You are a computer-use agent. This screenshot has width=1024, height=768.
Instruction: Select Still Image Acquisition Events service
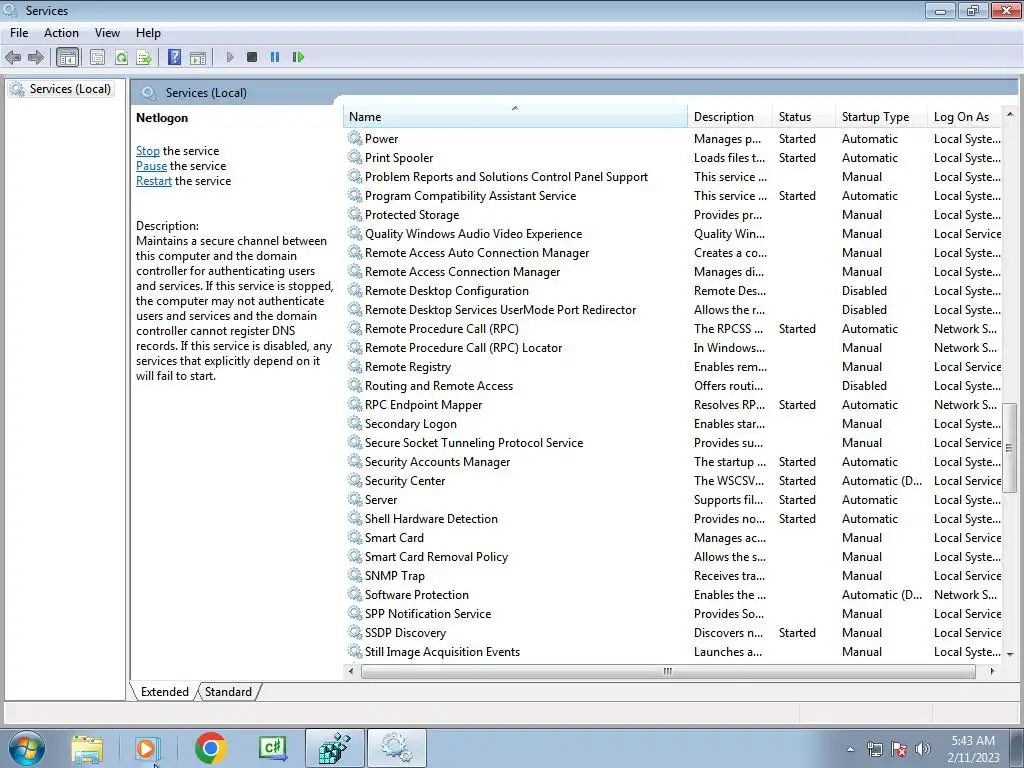(x=673, y=652)
